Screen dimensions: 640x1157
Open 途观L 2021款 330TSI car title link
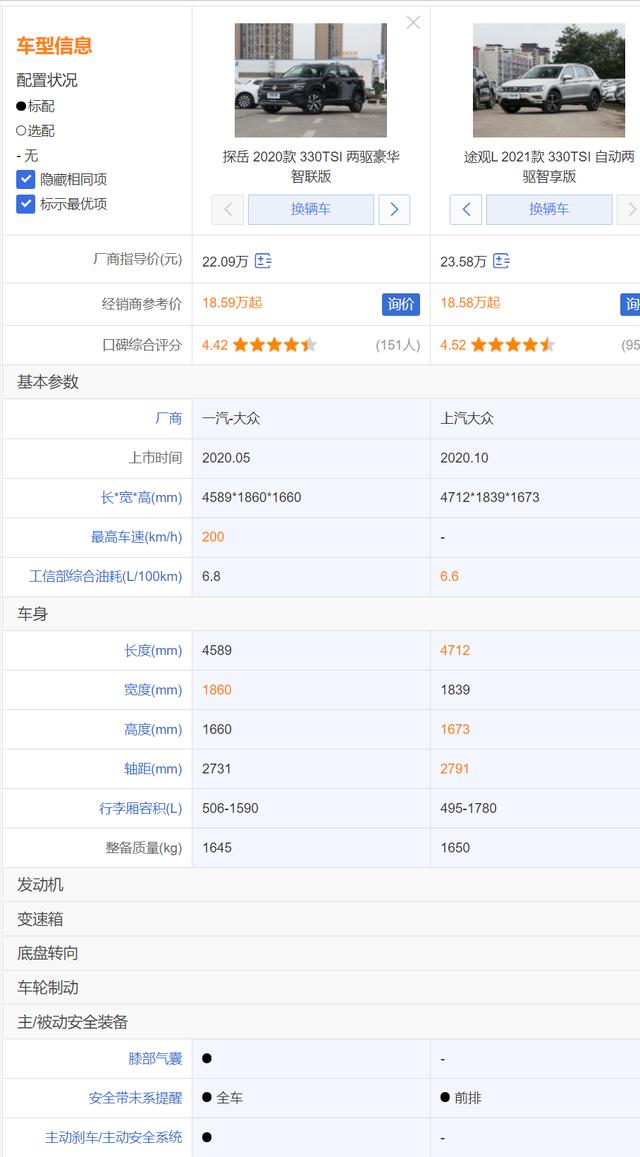[x=549, y=167]
